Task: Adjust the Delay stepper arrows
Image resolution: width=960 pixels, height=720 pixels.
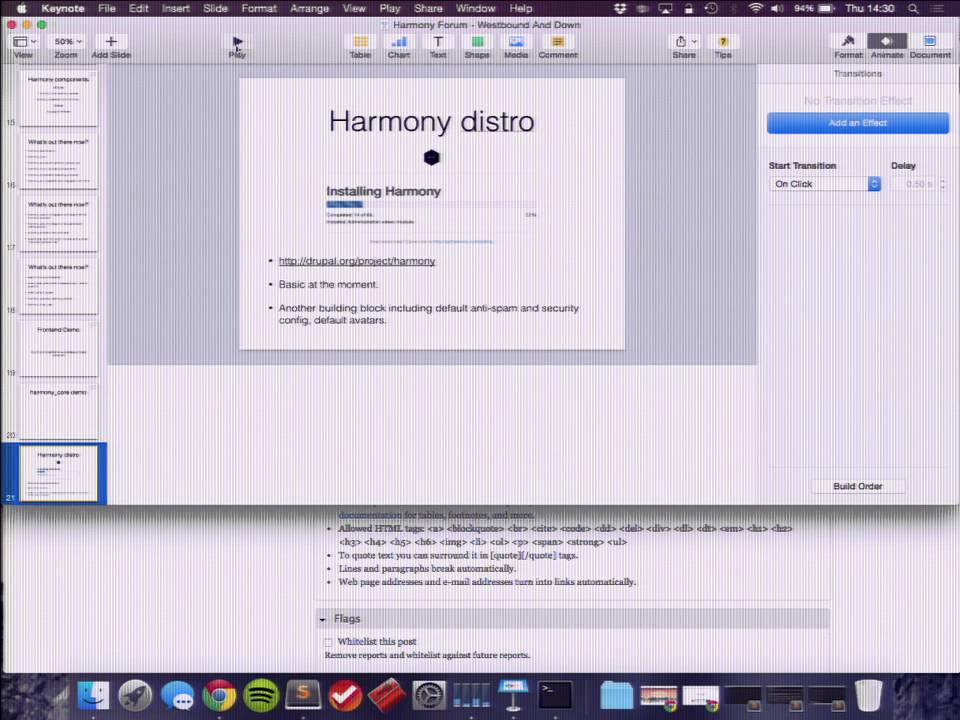Action: tap(942, 184)
